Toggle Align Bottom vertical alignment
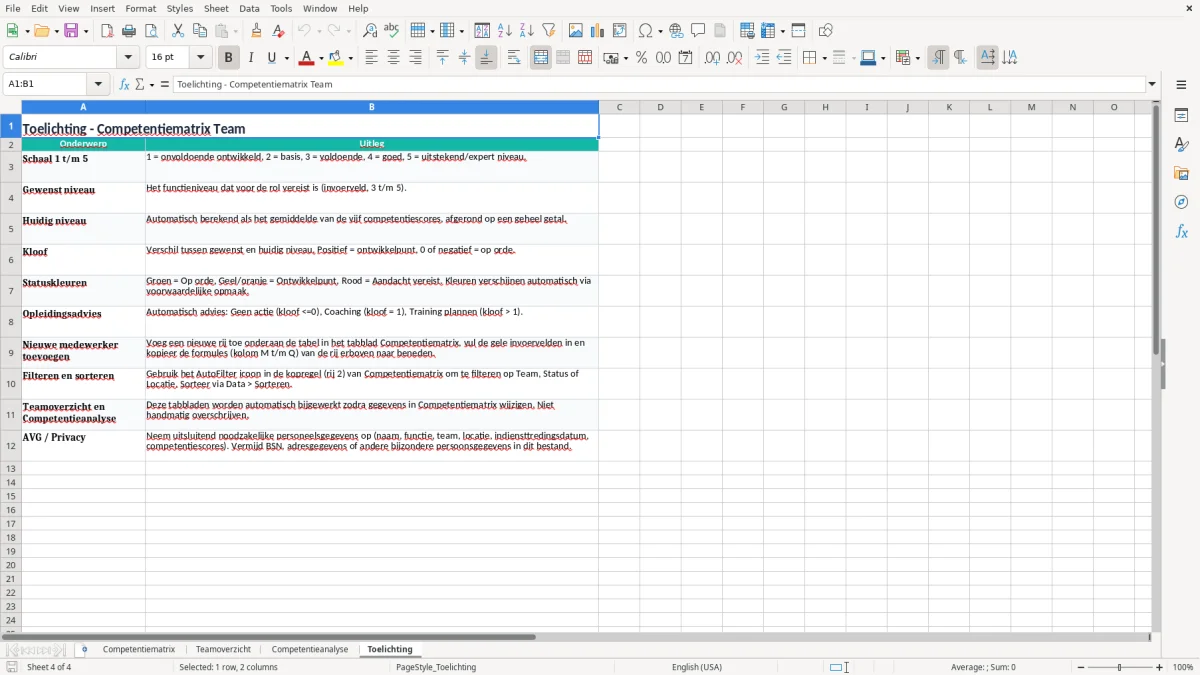 click(x=486, y=58)
